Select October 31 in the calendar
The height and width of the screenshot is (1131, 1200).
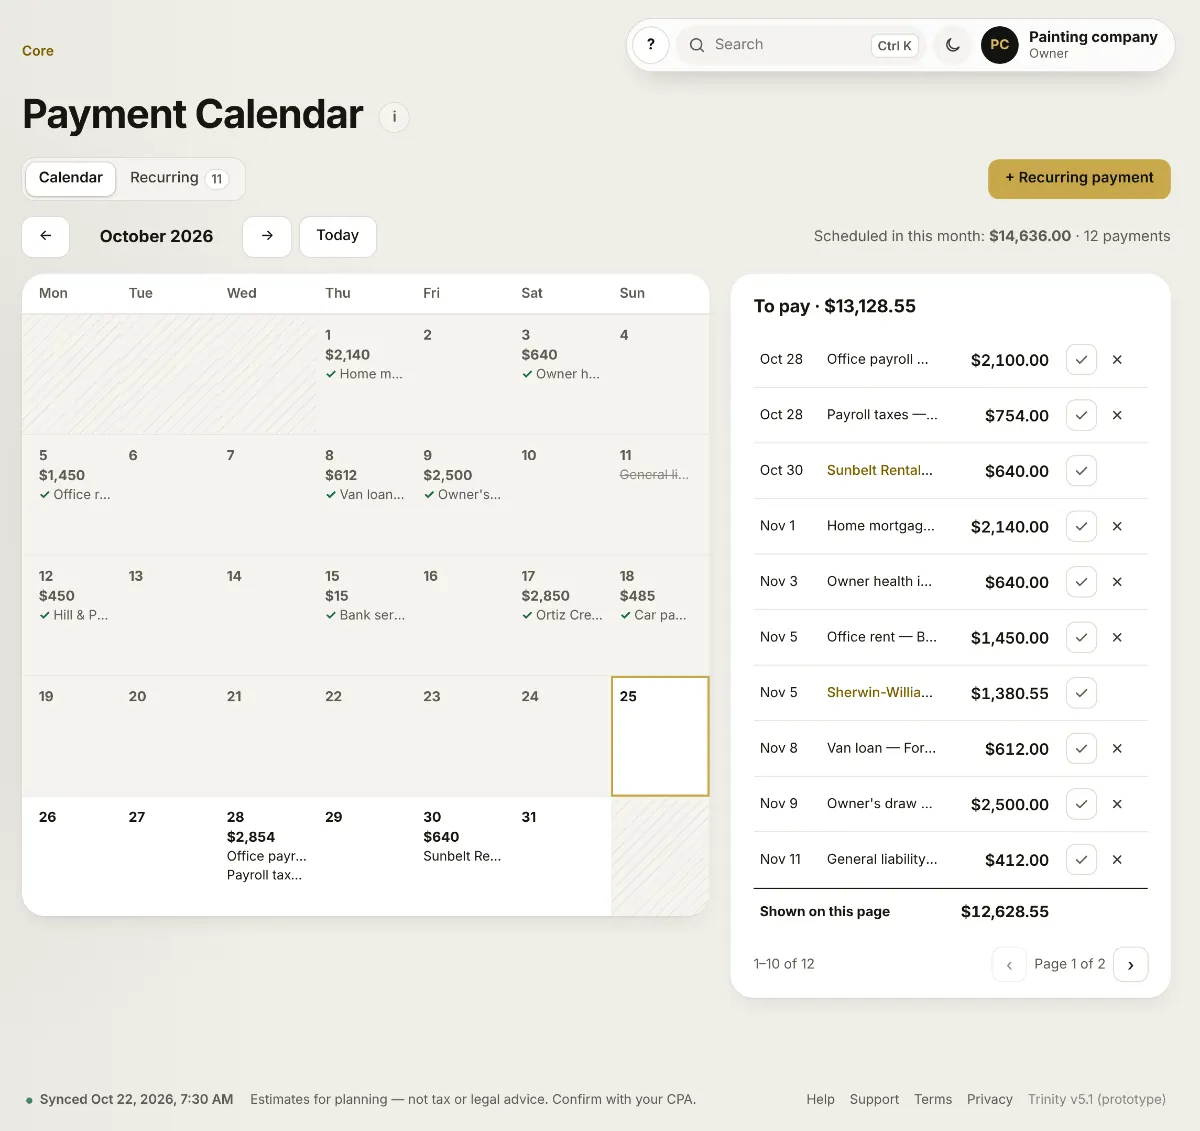(x=562, y=856)
